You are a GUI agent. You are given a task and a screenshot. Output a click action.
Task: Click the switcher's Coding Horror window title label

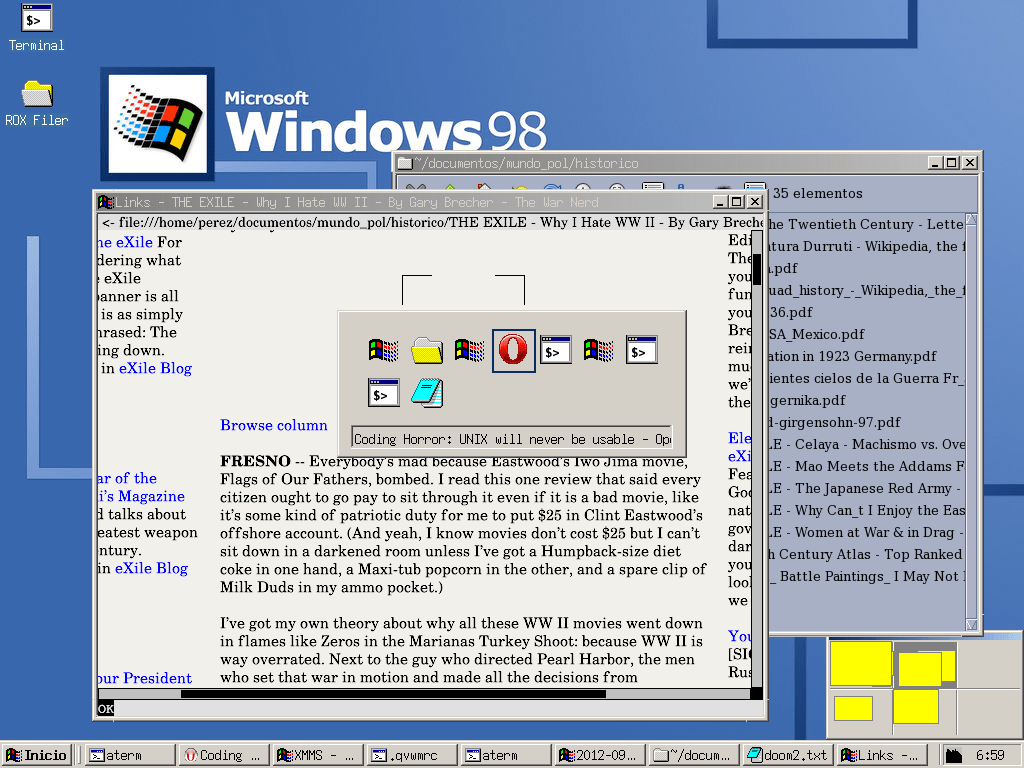point(512,439)
